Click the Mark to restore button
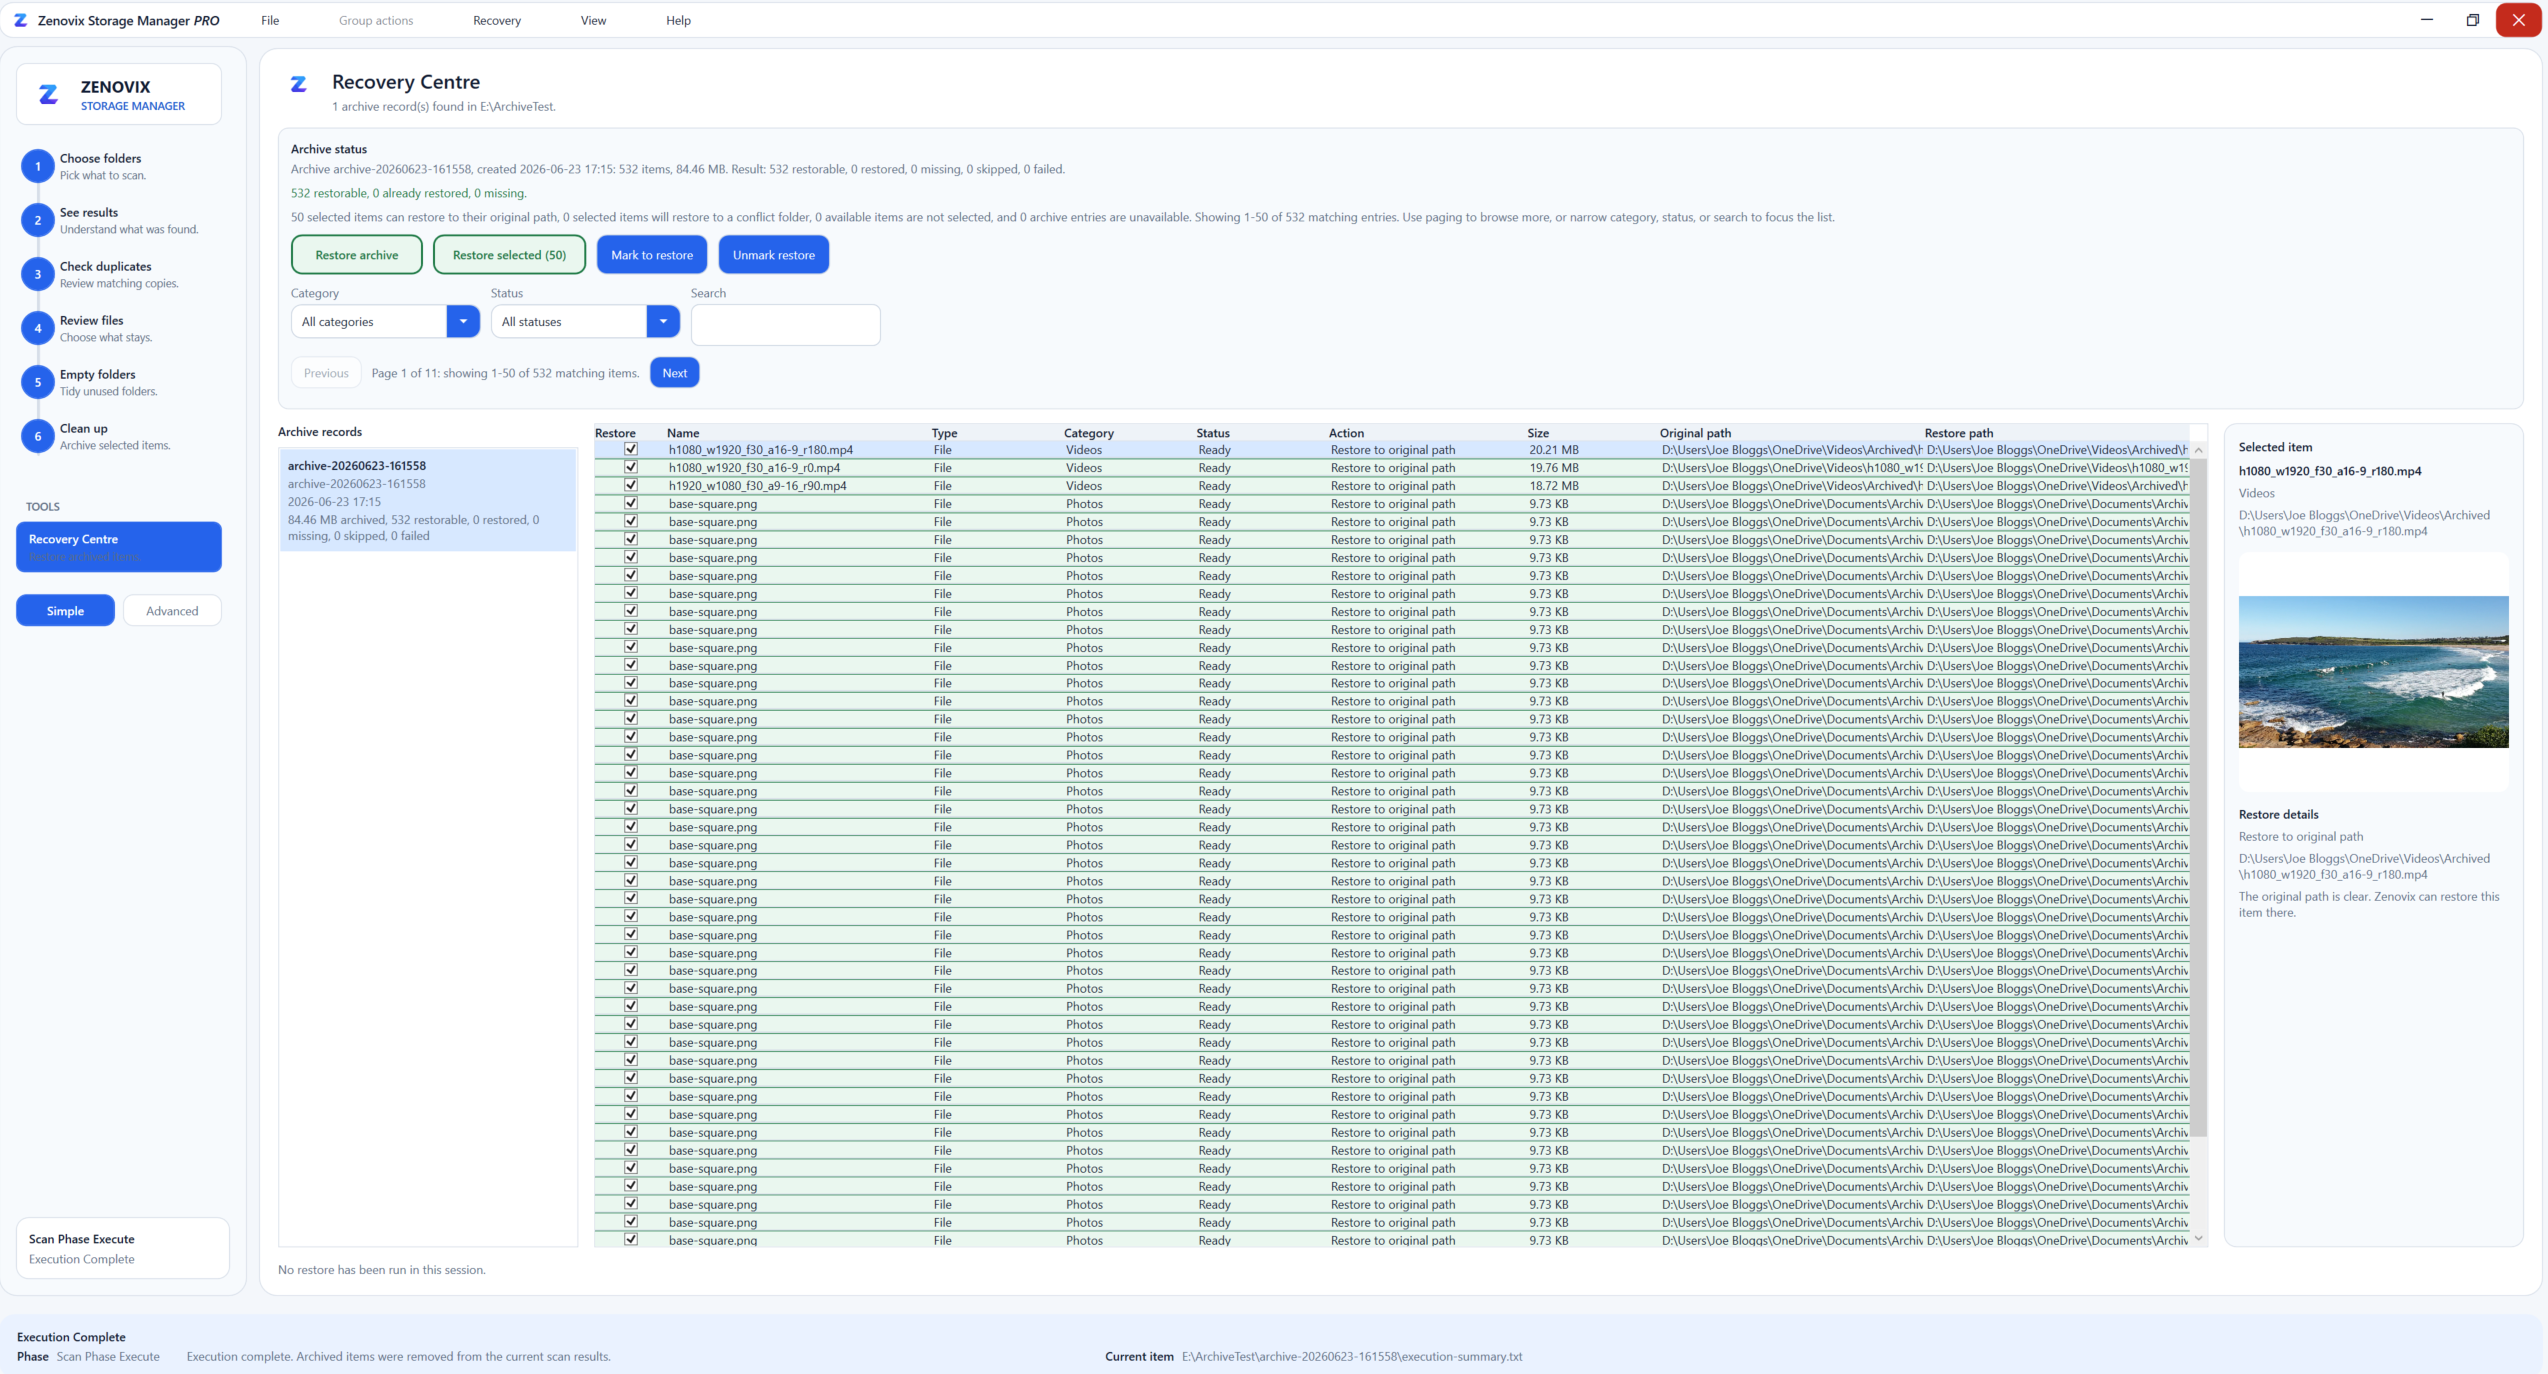The width and height of the screenshot is (2548, 1374). [652, 254]
